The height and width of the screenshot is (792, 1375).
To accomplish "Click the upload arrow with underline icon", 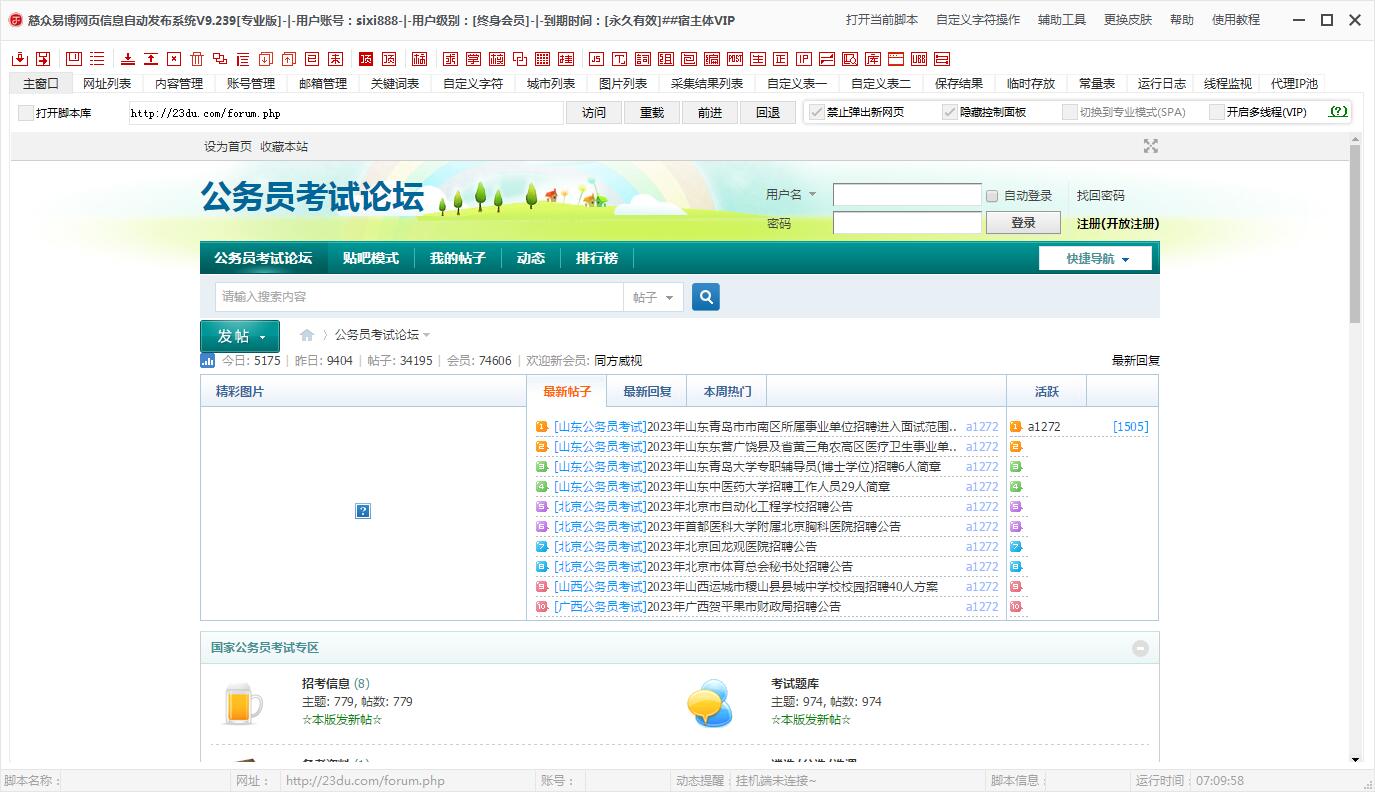I will pyautogui.click(x=150, y=59).
